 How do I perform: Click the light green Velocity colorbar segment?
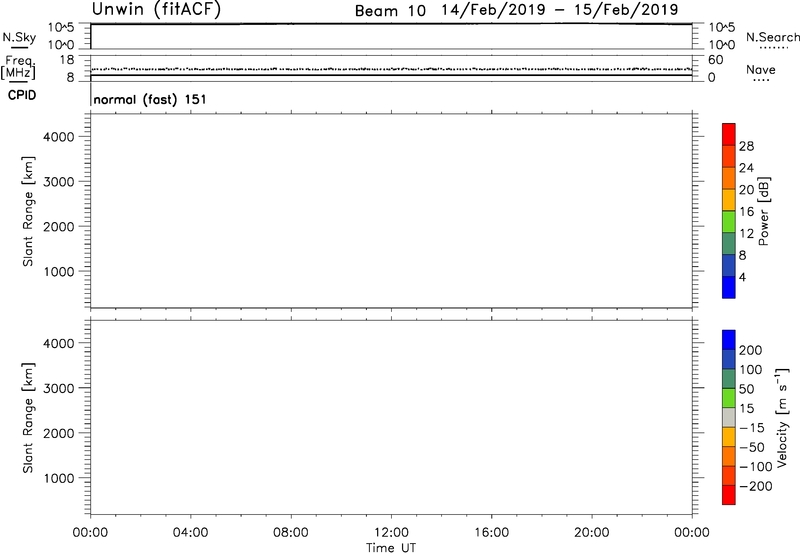tap(729, 398)
